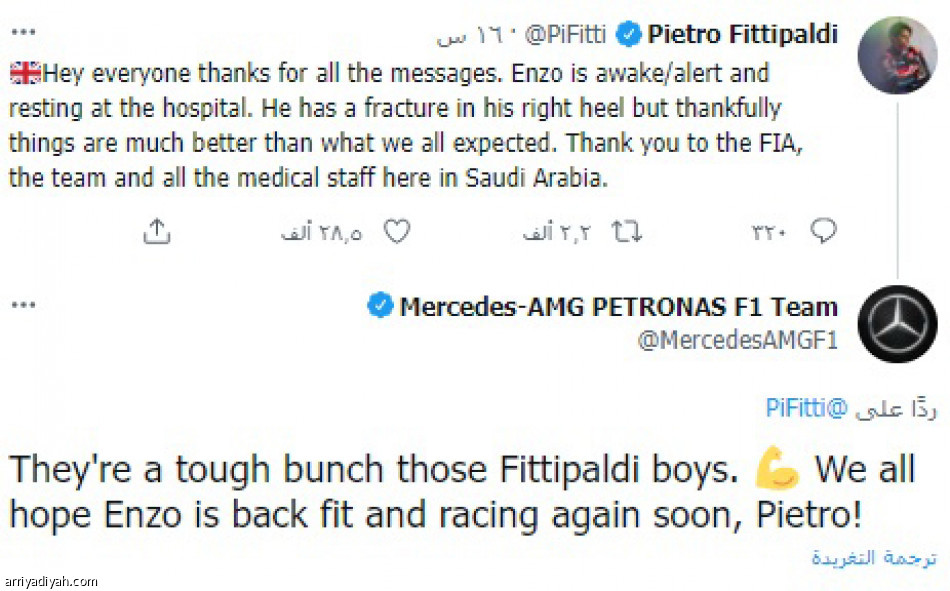Open the Mercedes logo avatar
The image size is (950, 591).
(898, 324)
